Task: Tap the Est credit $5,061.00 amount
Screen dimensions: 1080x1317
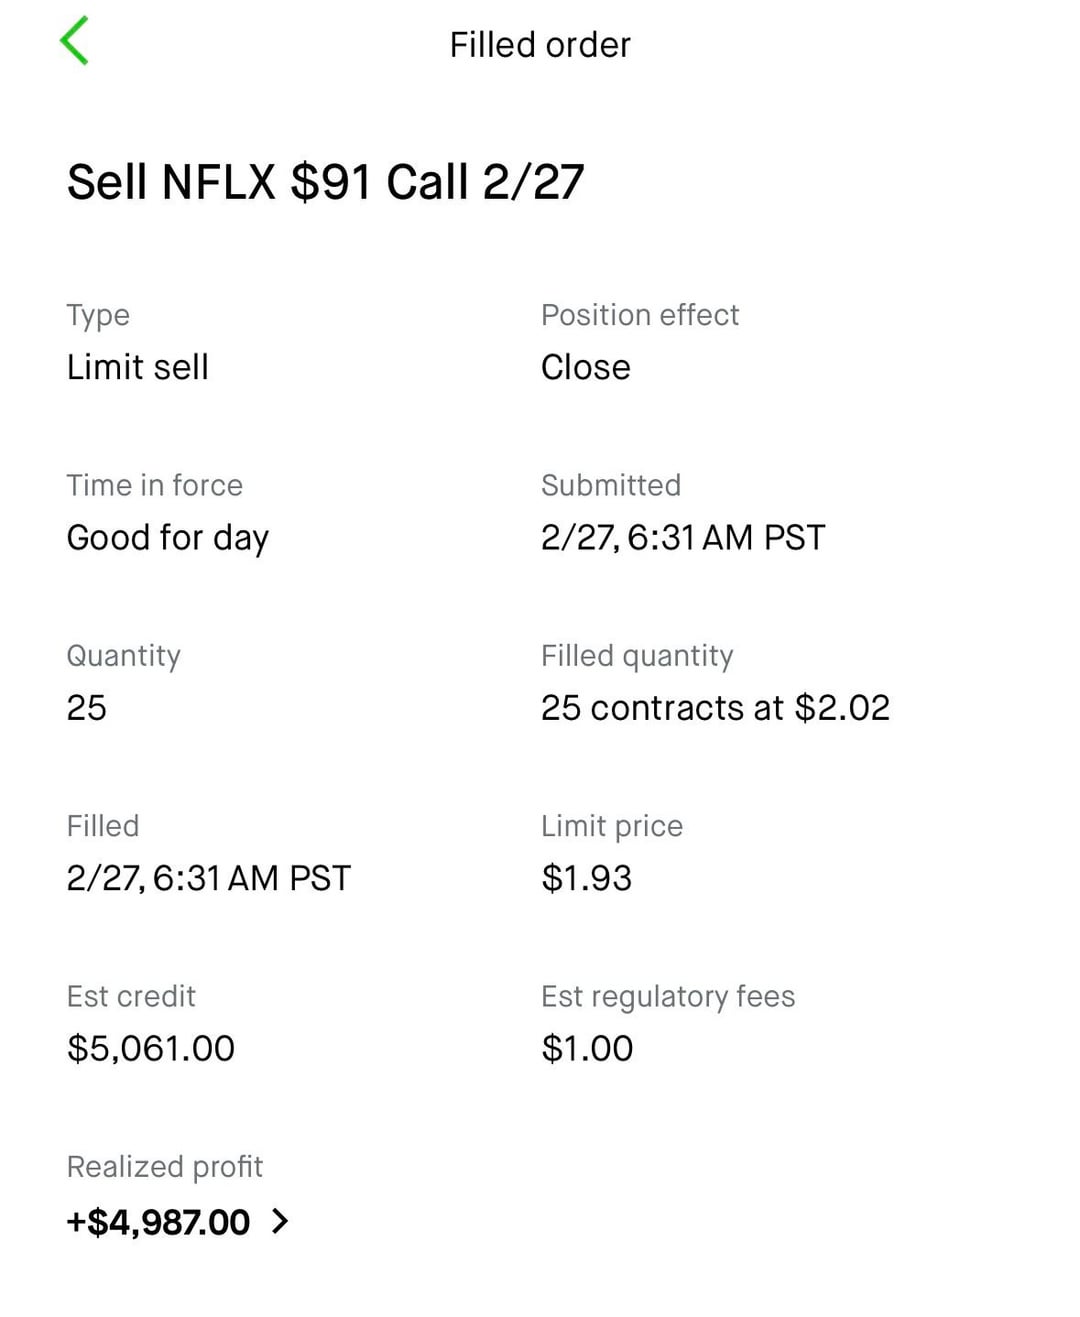Action: click(x=151, y=1048)
